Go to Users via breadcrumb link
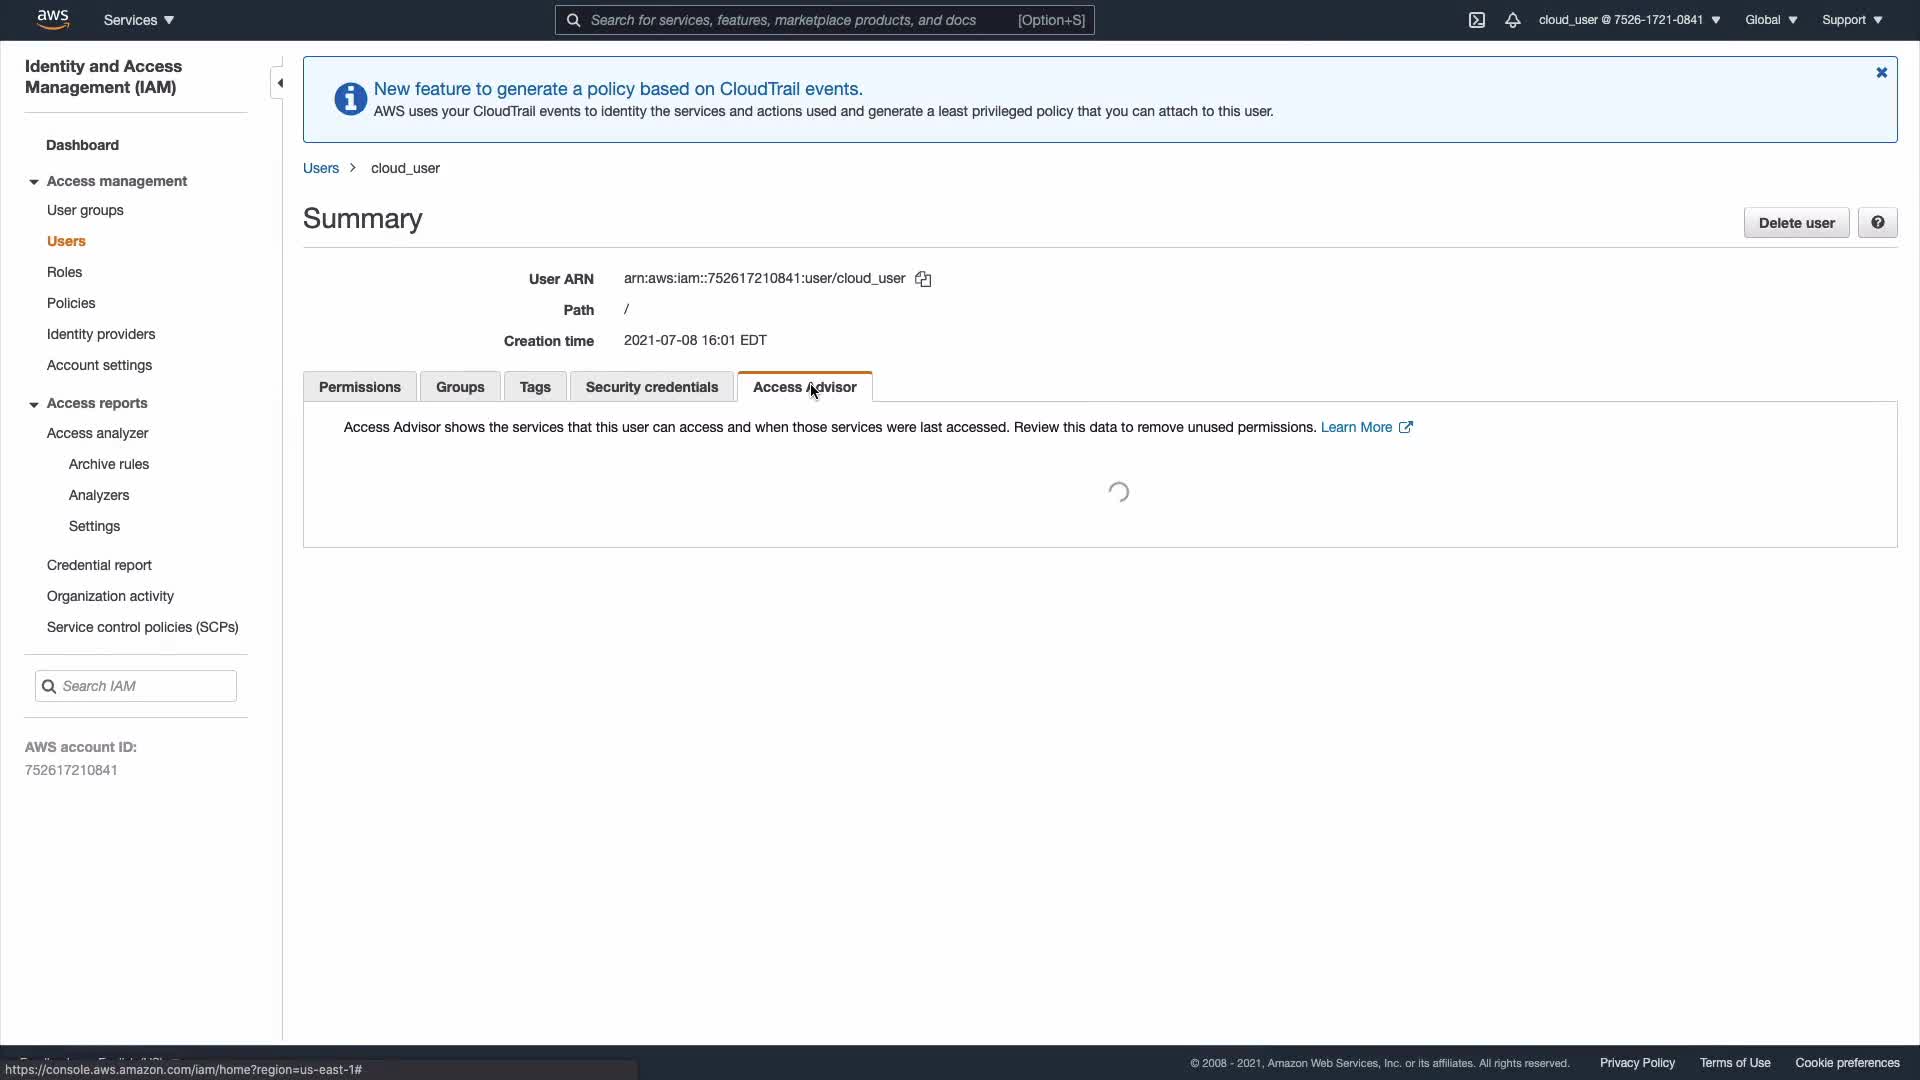Screen dimensions: 1920x1080 pos(321,168)
